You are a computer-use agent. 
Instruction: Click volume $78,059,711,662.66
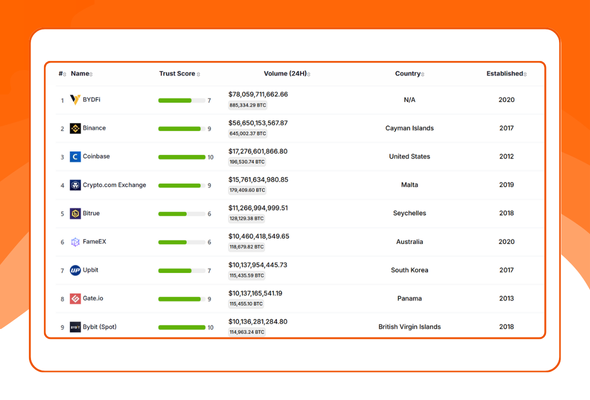[258, 94]
